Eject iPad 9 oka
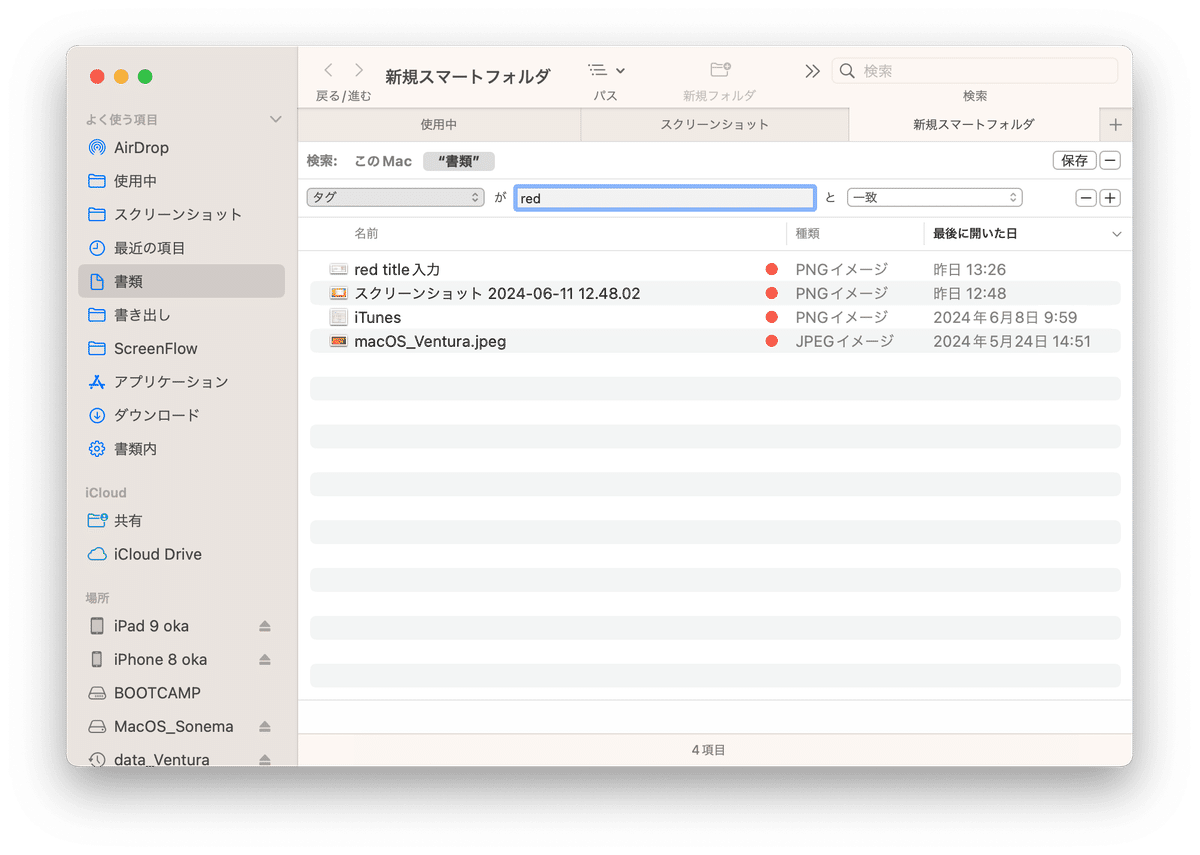The width and height of the screenshot is (1200, 855). coord(265,626)
